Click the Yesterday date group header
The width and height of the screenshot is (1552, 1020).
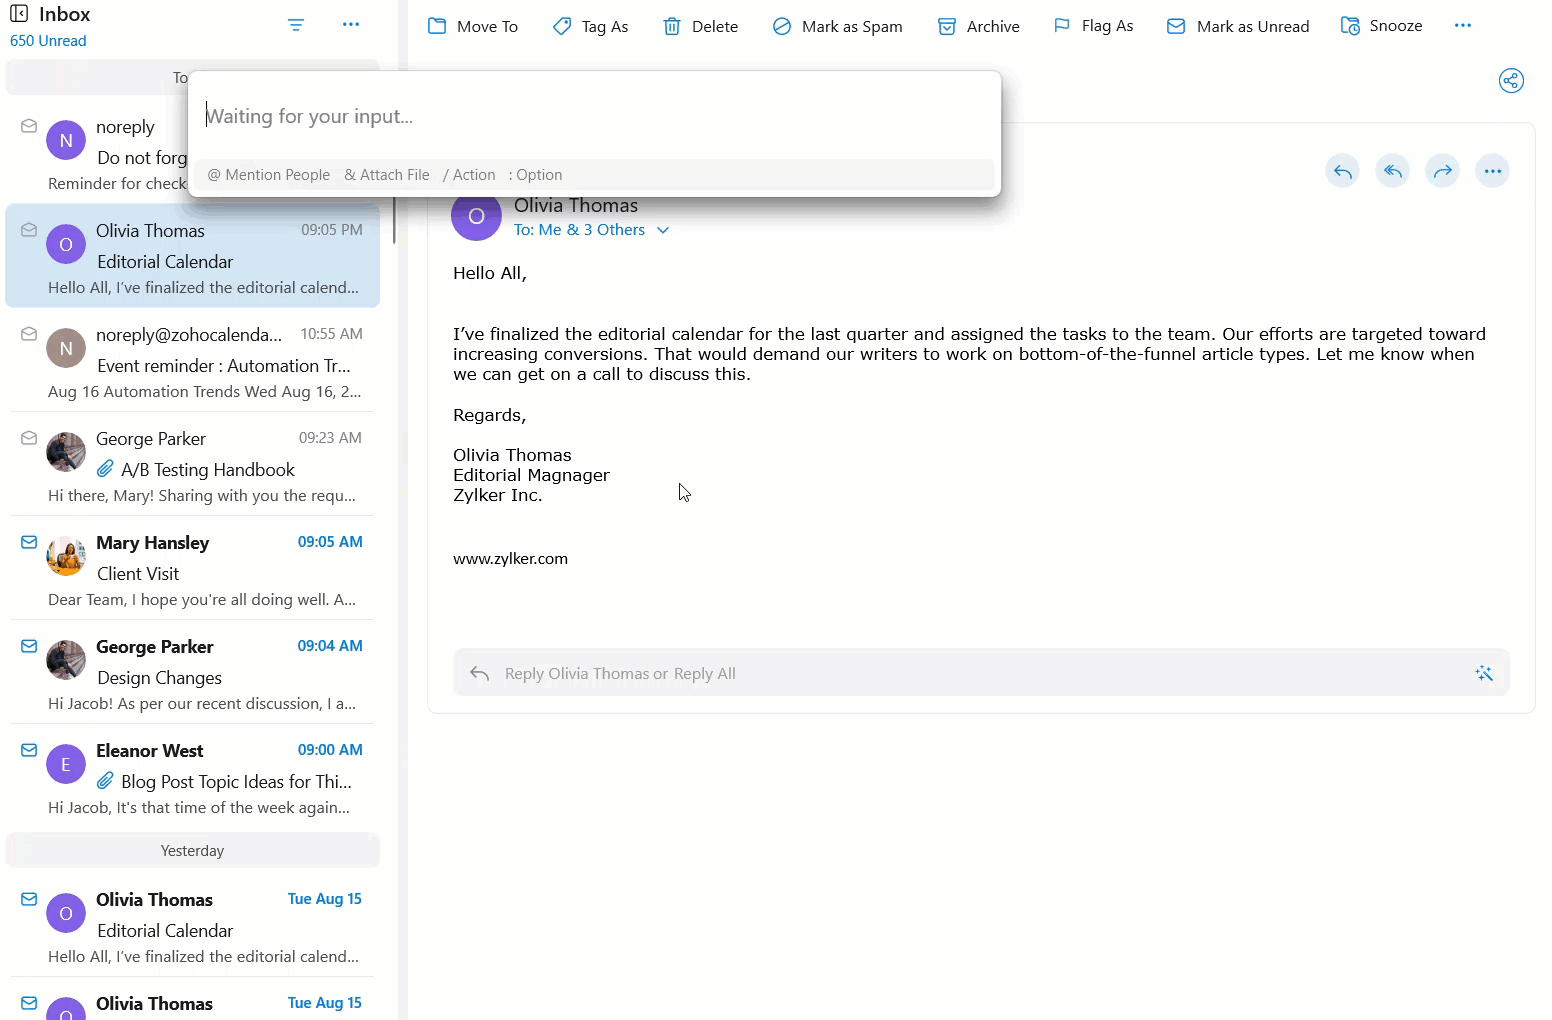193,851
